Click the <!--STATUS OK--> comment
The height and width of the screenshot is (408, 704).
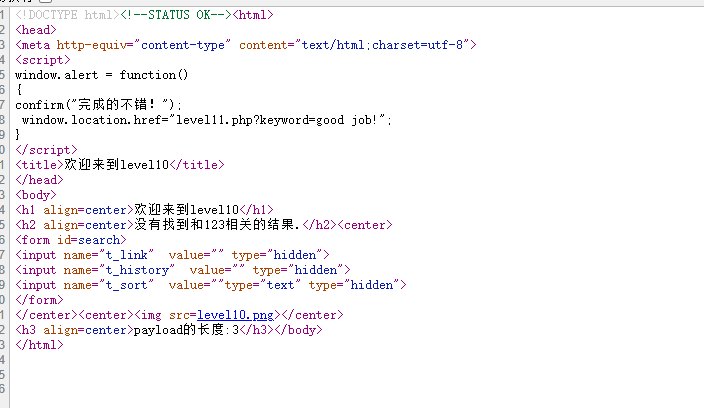[x=176, y=15]
